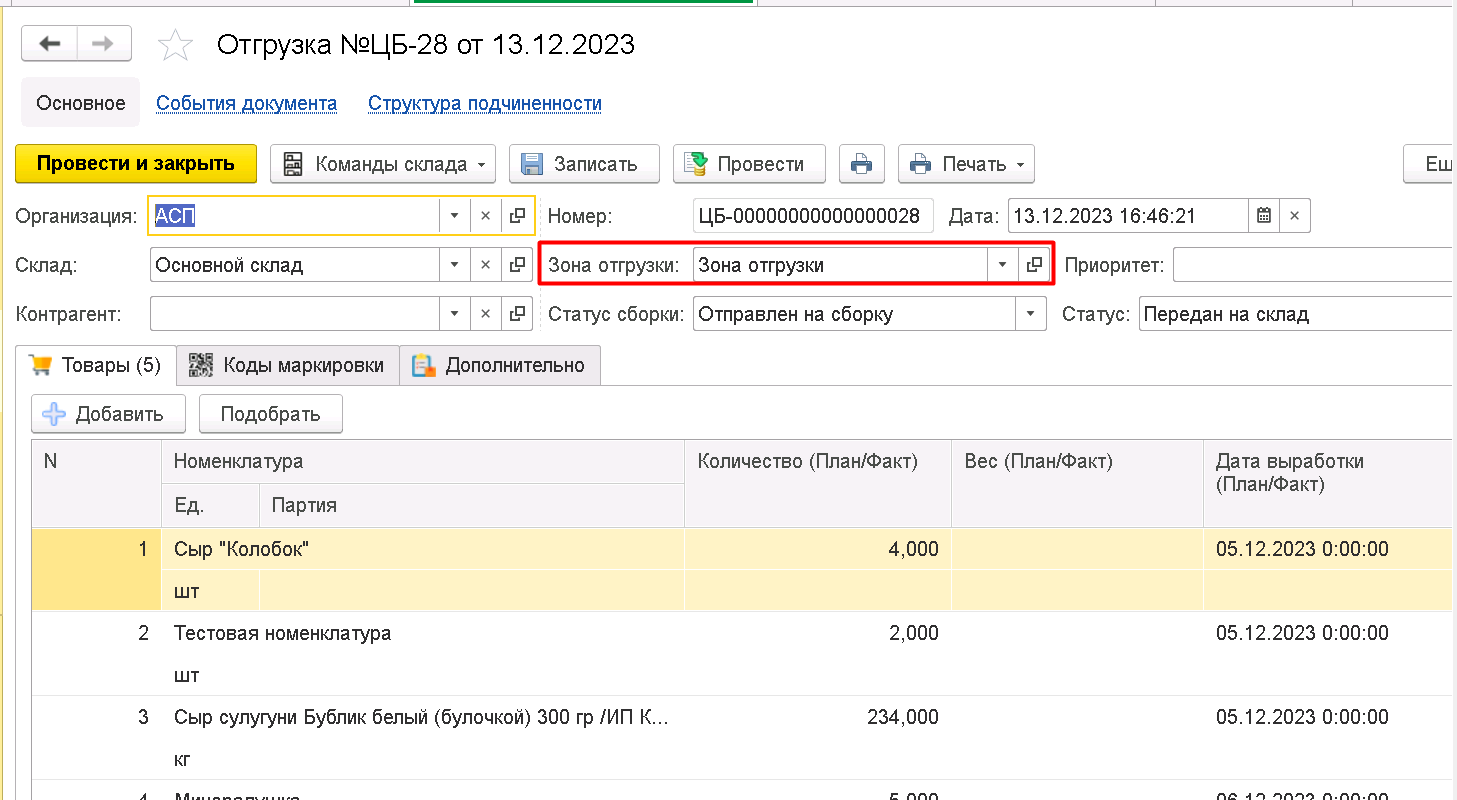Expand the Контрагент dropdown list
This screenshot has width=1457, height=800.
(x=454, y=314)
